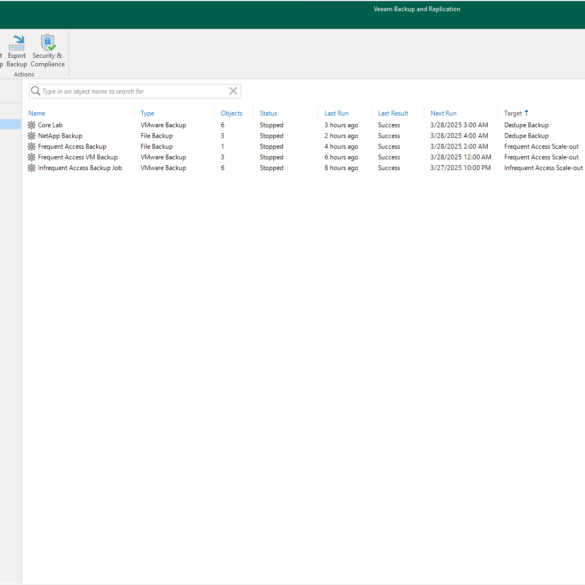Viewport: 585px width, 585px height.
Task: Sort by the Type column header
Action: [x=147, y=113]
